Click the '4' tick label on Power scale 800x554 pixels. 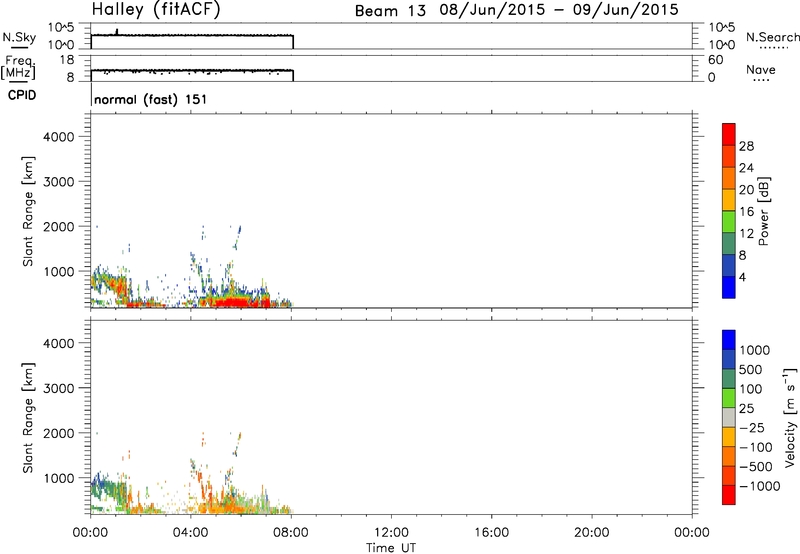[742, 278]
